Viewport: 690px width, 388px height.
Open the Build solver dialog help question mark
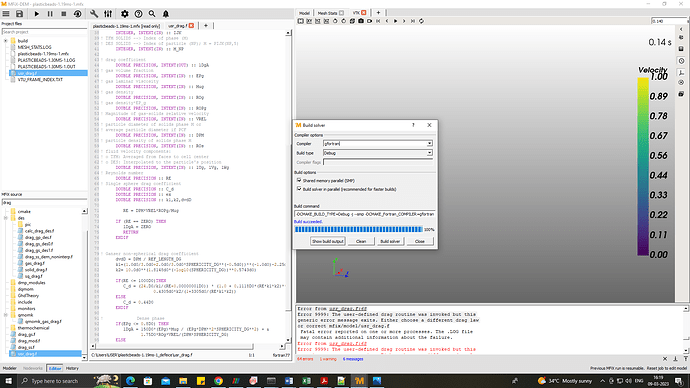coord(413,125)
